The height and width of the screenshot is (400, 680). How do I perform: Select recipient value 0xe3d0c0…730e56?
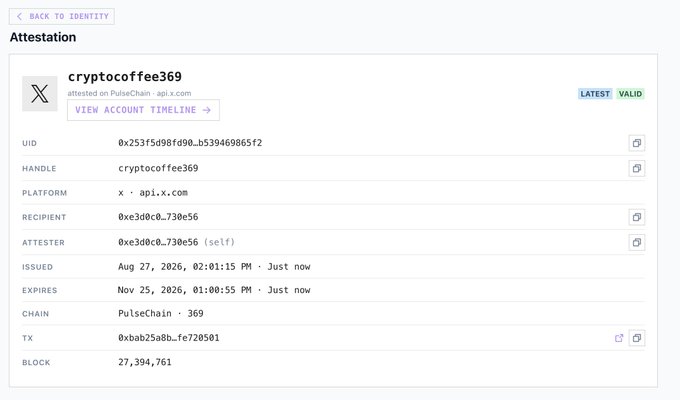(158, 217)
